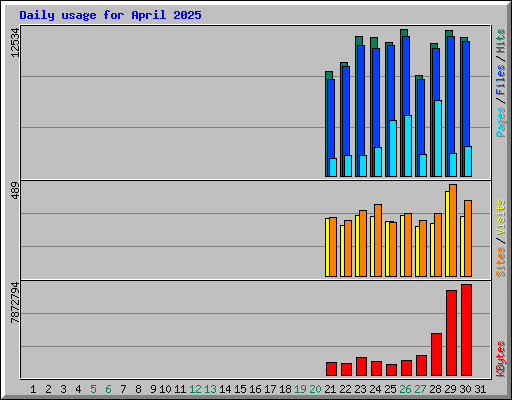Image resolution: width=512 pixels, height=400 pixels.
Task: Click the cyan Pages bar for day 28
Action: pos(438,138)
